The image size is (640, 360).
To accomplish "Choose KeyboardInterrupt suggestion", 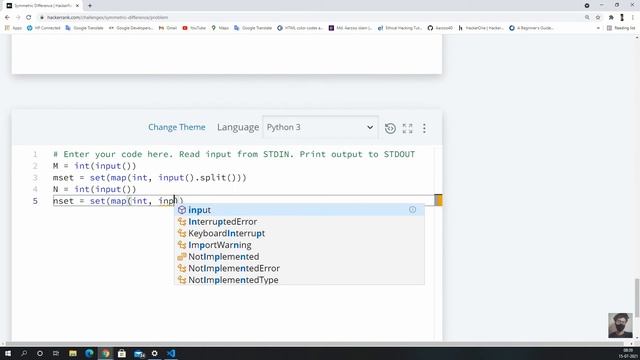I will [299, 233].
